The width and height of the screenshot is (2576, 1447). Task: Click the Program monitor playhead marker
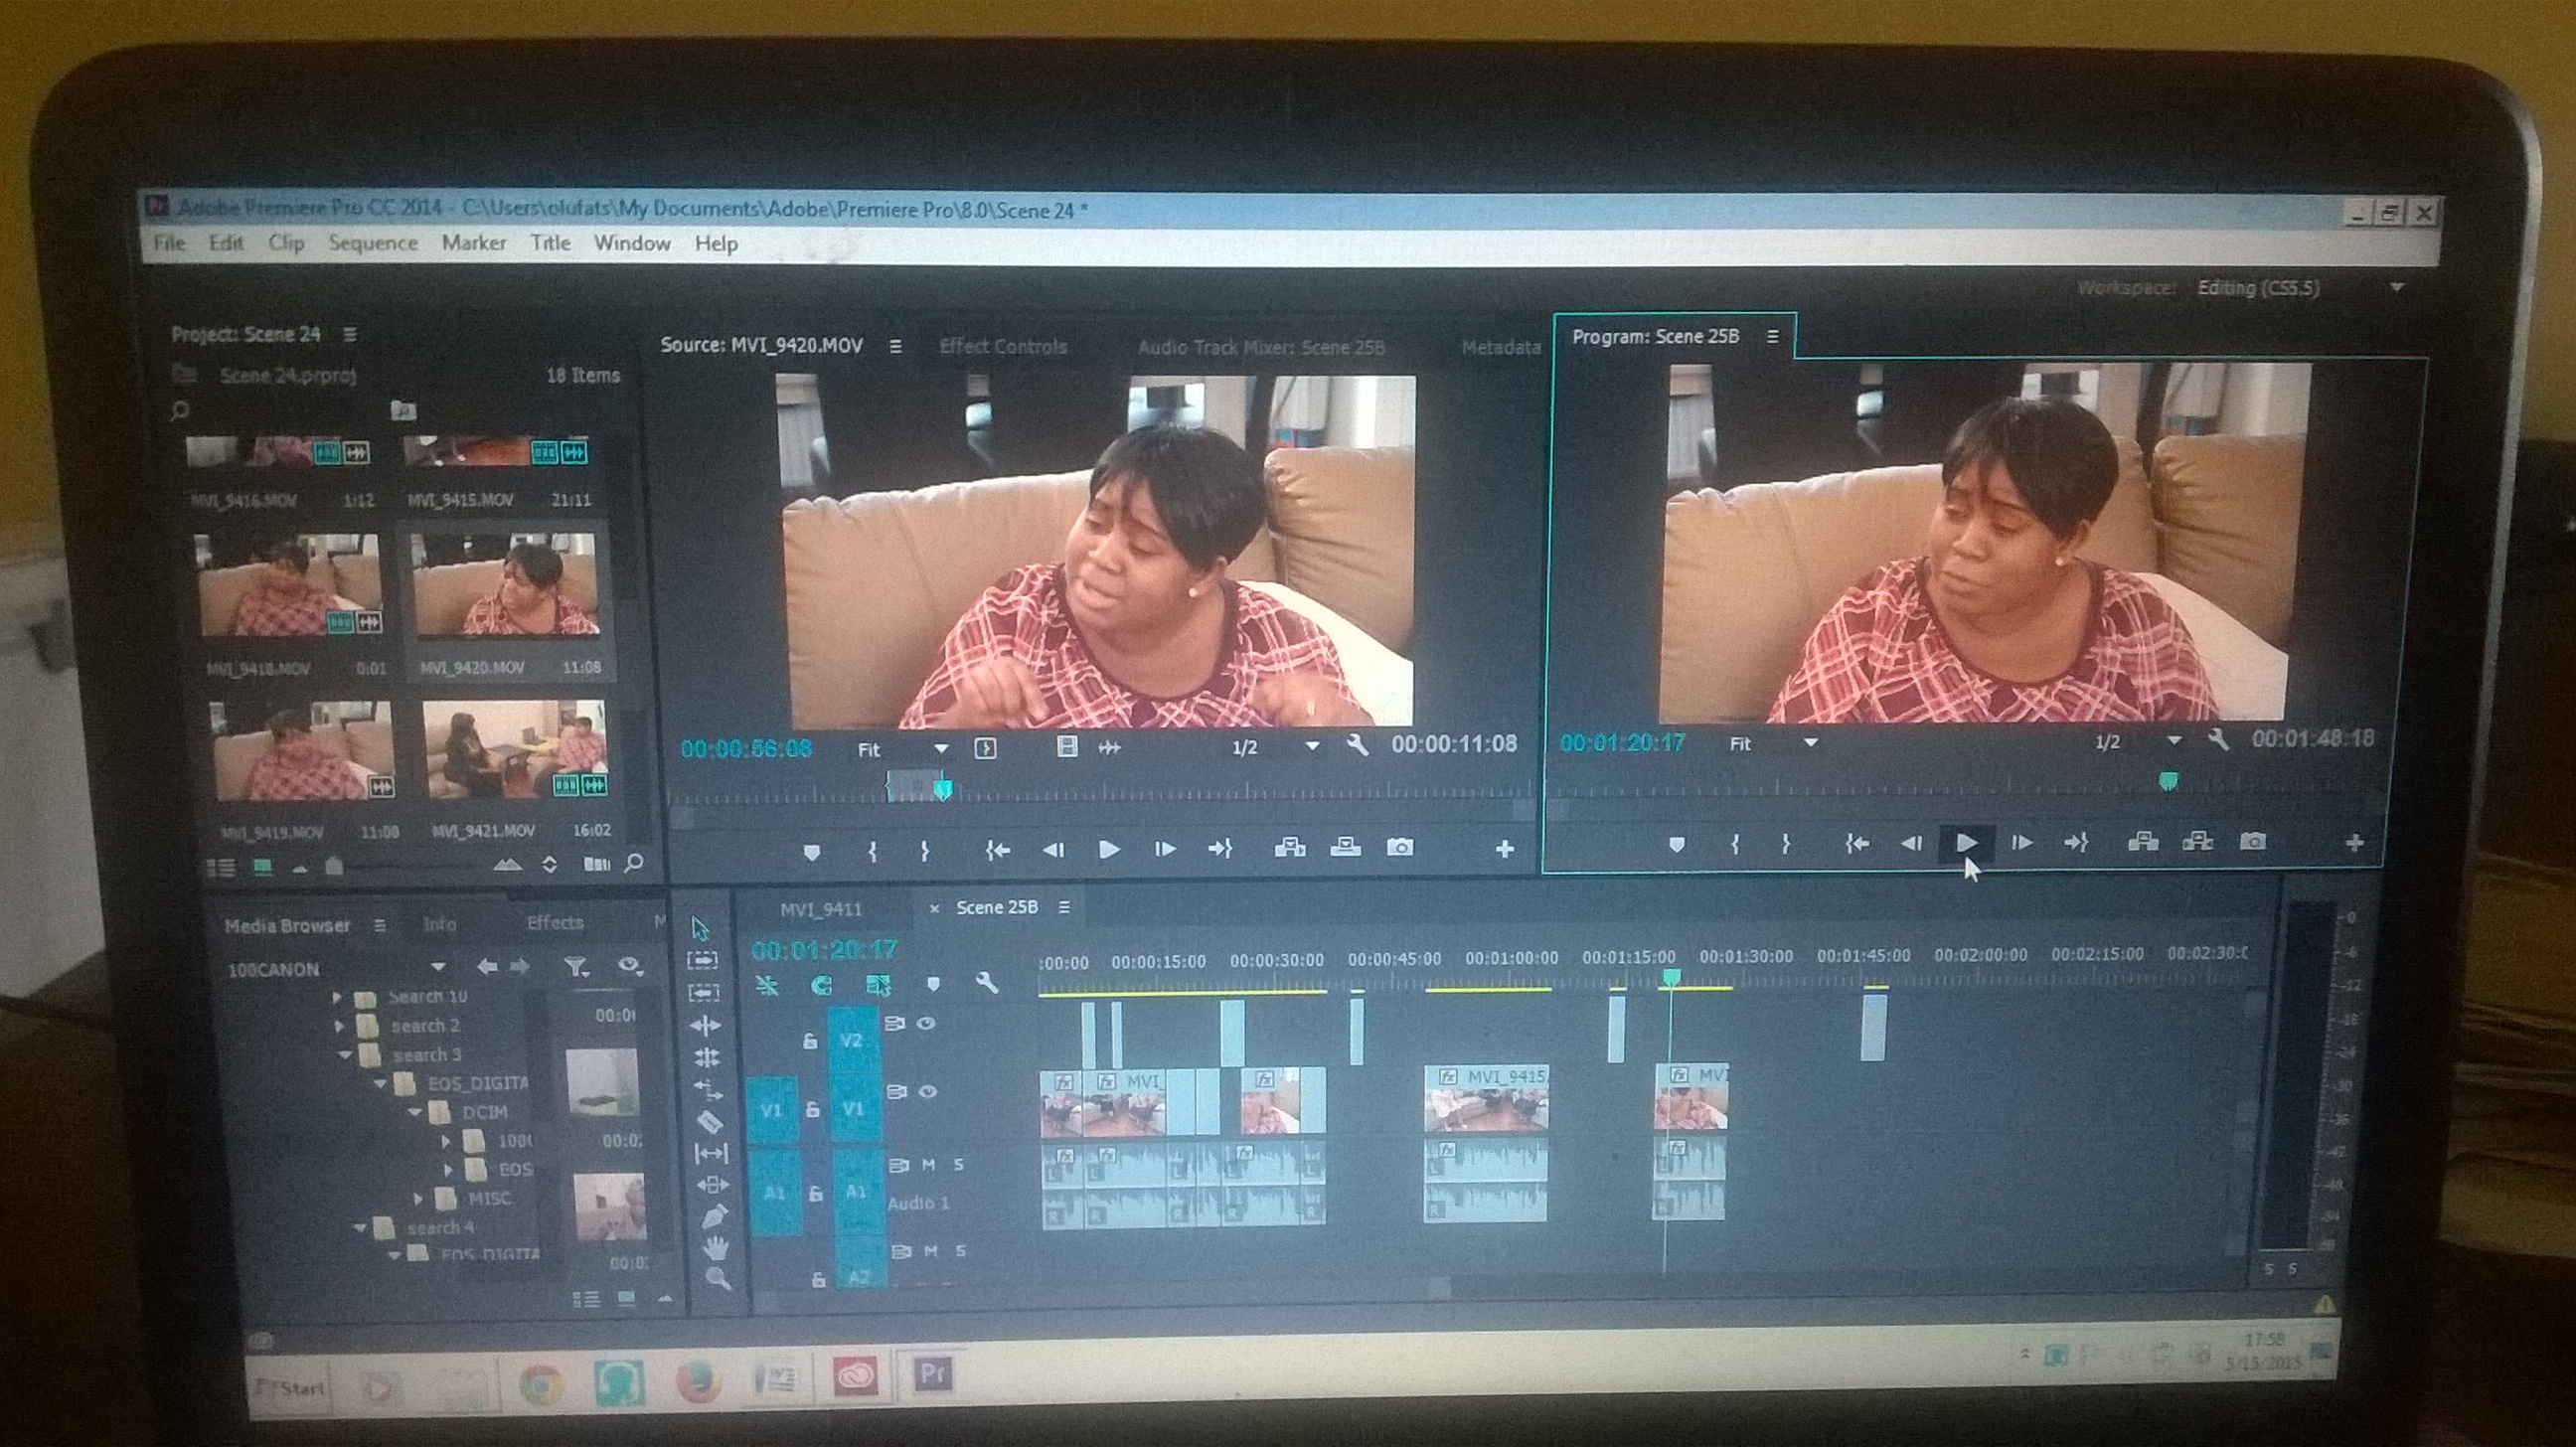pyautogui.click(x=2168, y=780)
